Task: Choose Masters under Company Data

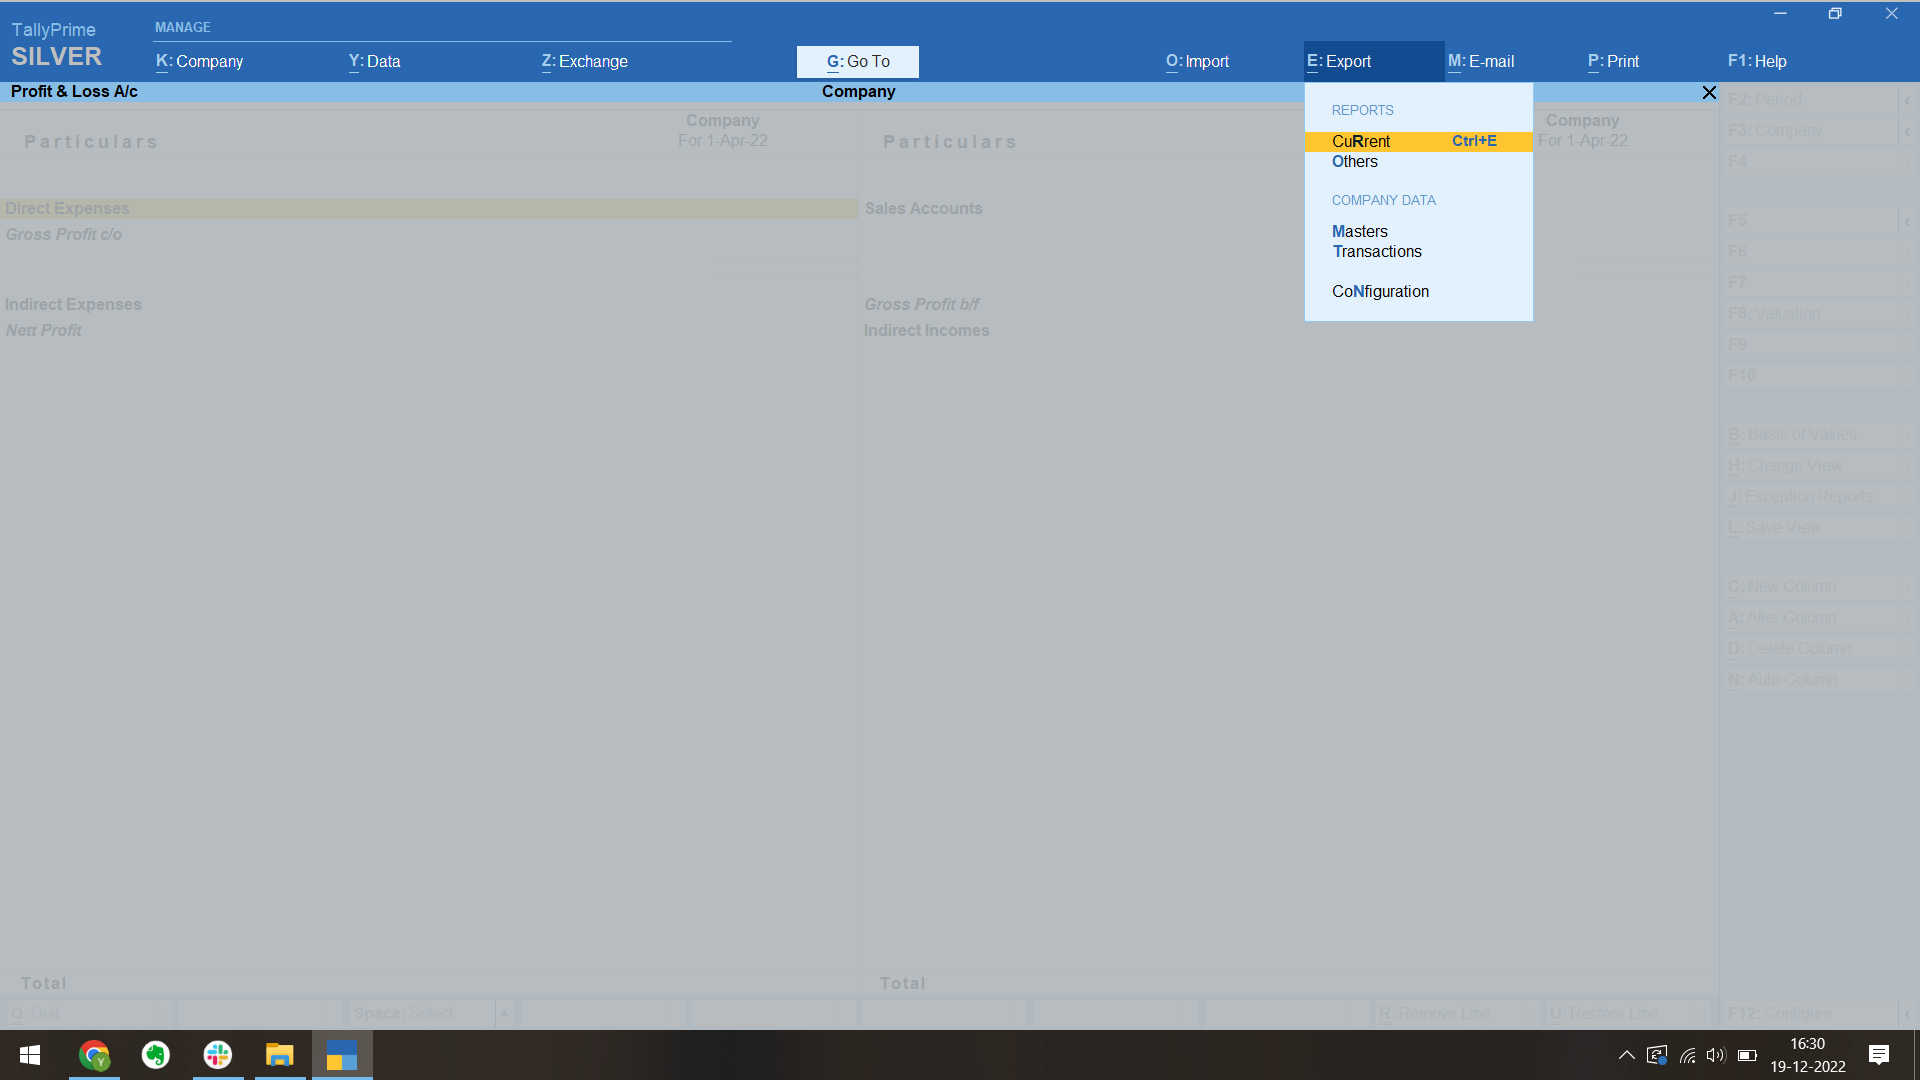Action: tap(1359, 231)
